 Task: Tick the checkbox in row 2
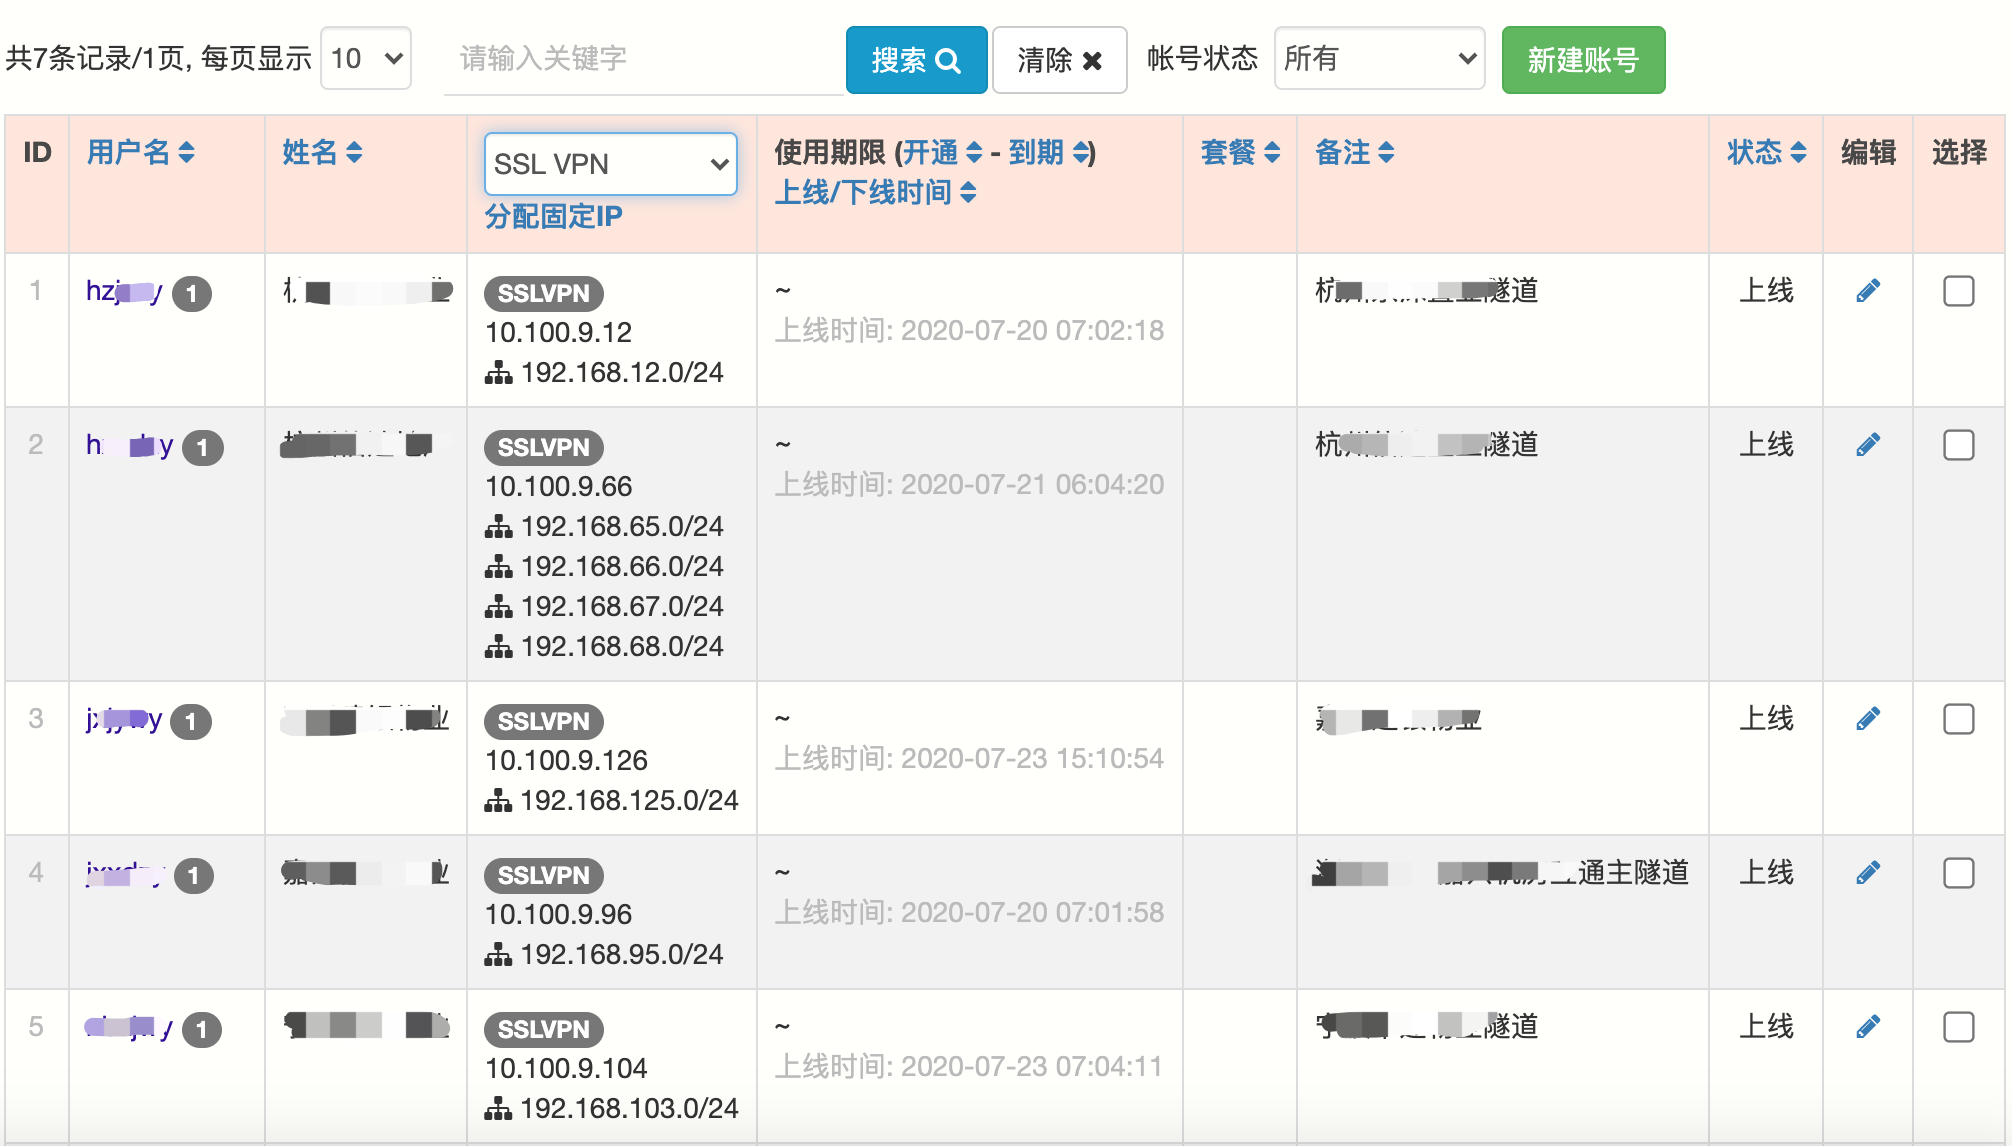[1958, 445]
